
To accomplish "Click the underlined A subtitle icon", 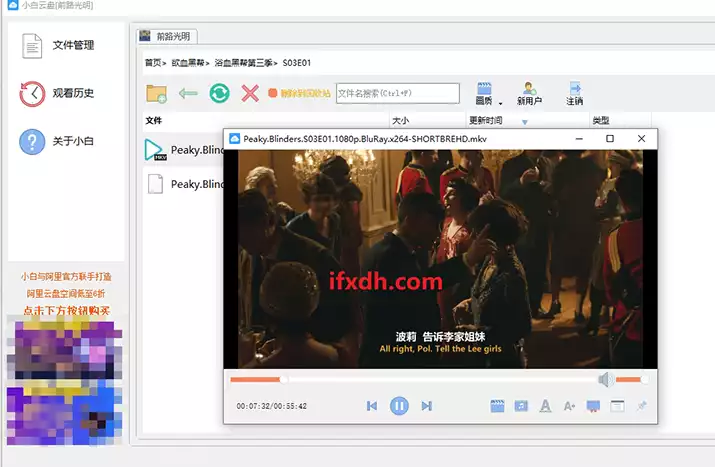I will tap(545, 406).
